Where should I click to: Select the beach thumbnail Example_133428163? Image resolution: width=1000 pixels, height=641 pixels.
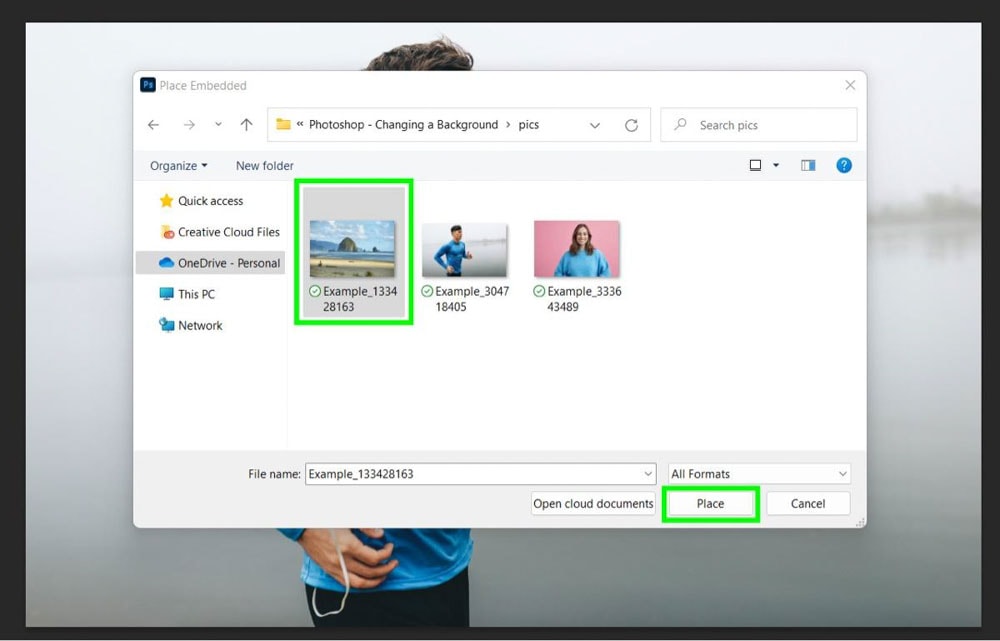(x=352, y=249)
